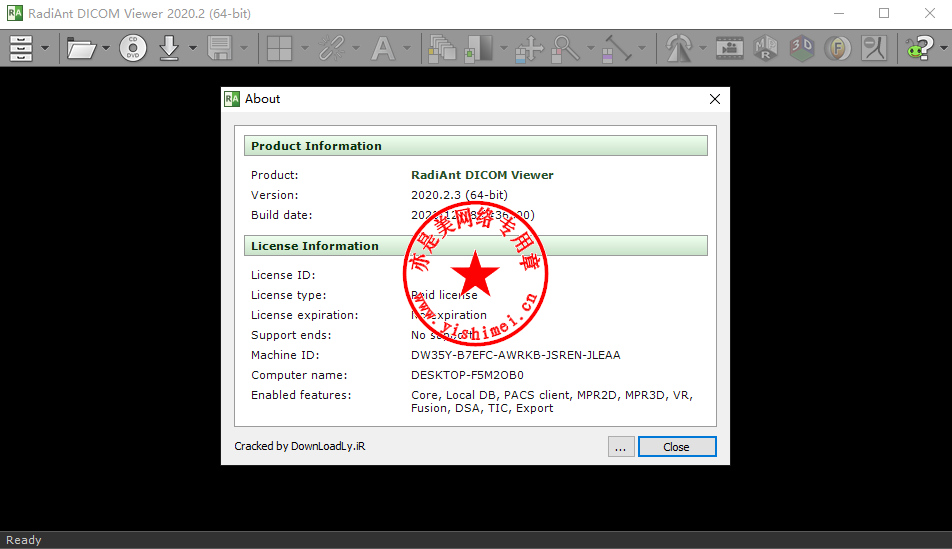952x549 pixels.
Task: Open the local database drawer icon
Action: (21, 48)
